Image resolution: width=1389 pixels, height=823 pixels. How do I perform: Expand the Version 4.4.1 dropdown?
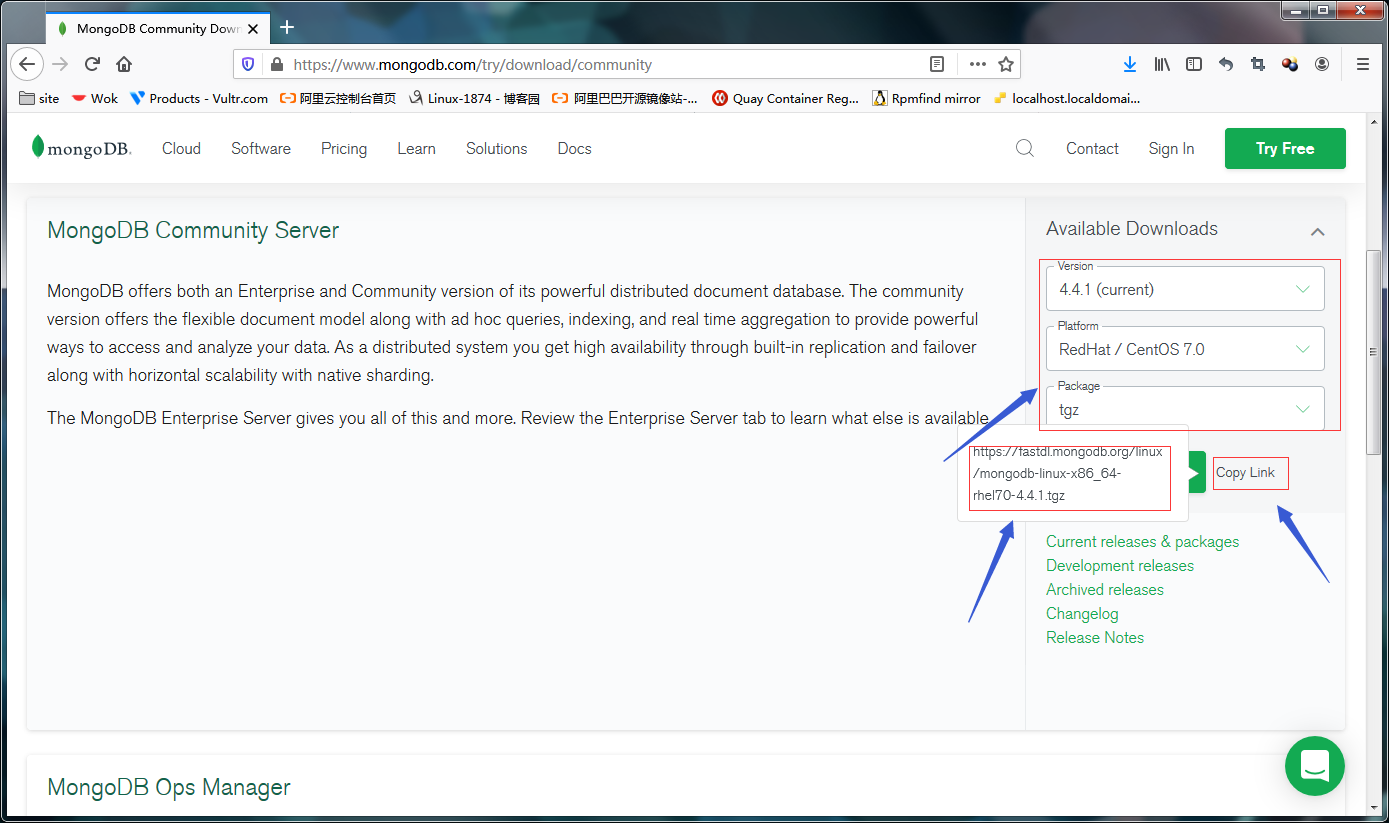coord(1185,289)
